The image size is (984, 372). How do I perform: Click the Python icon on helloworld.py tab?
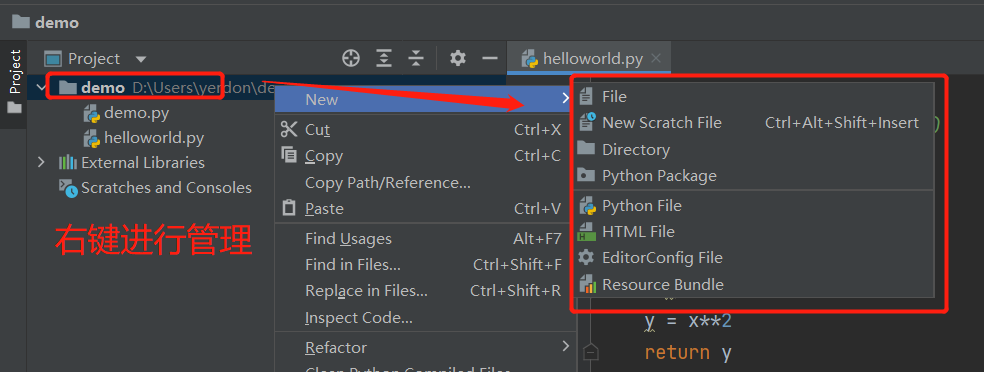[x=530, y=58]
